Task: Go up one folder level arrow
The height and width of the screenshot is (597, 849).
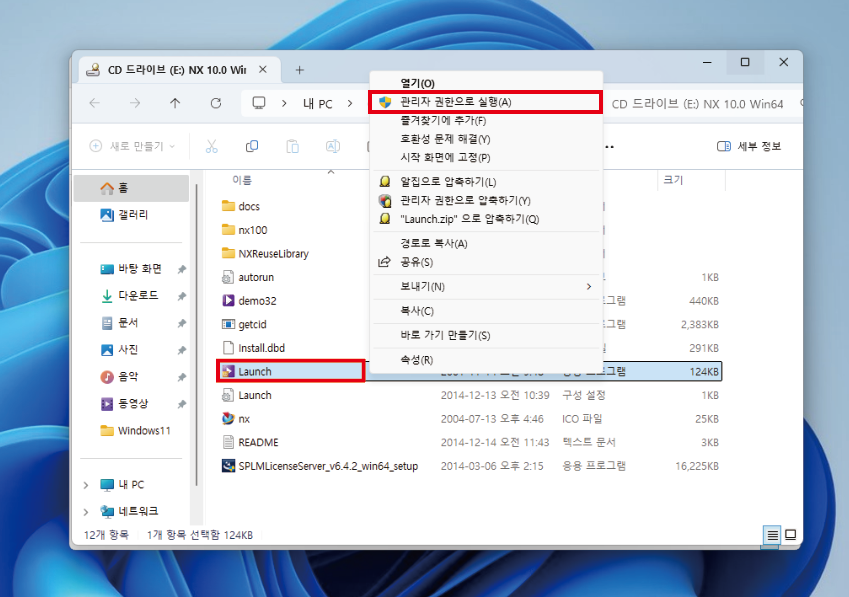Action: tap(175, 103)
